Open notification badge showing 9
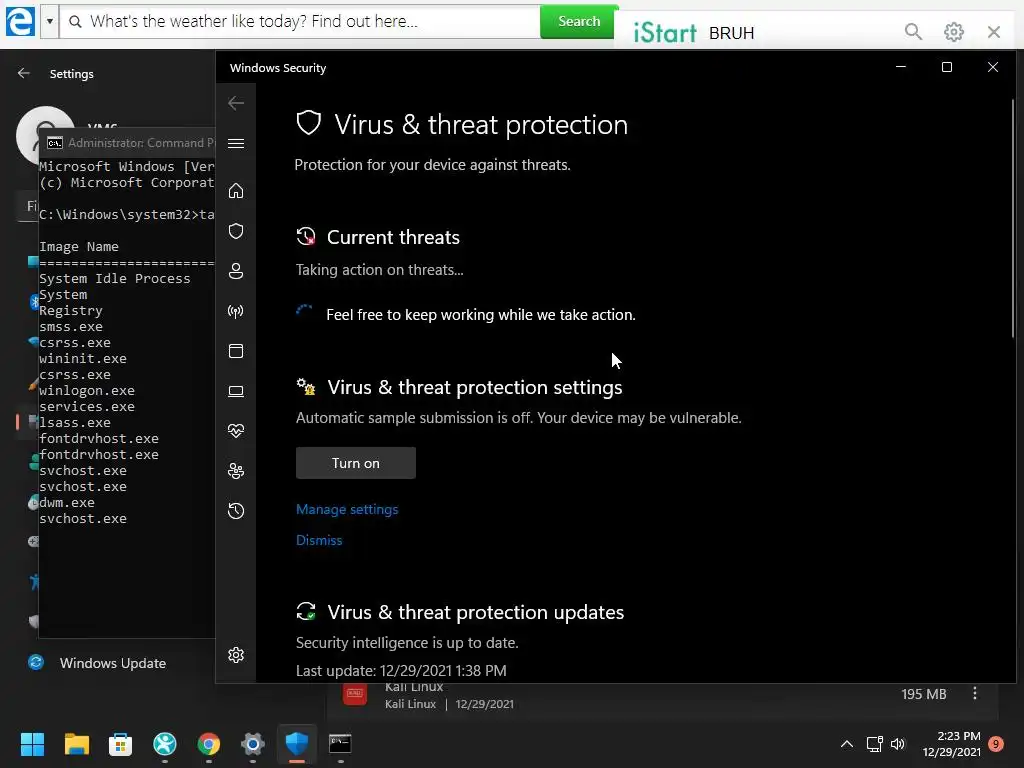The image size is (1024, 768). (x=996, y=744)
